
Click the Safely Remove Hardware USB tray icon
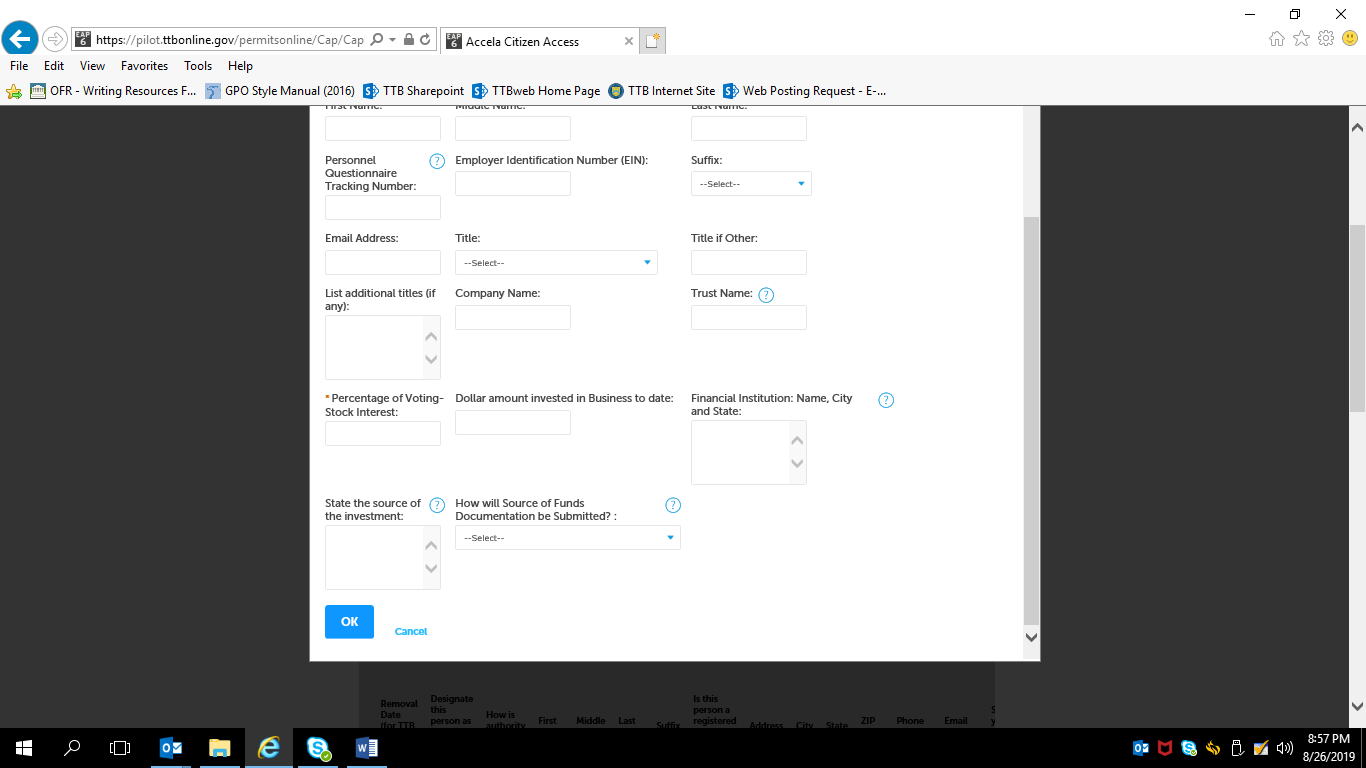point(1237,747)
